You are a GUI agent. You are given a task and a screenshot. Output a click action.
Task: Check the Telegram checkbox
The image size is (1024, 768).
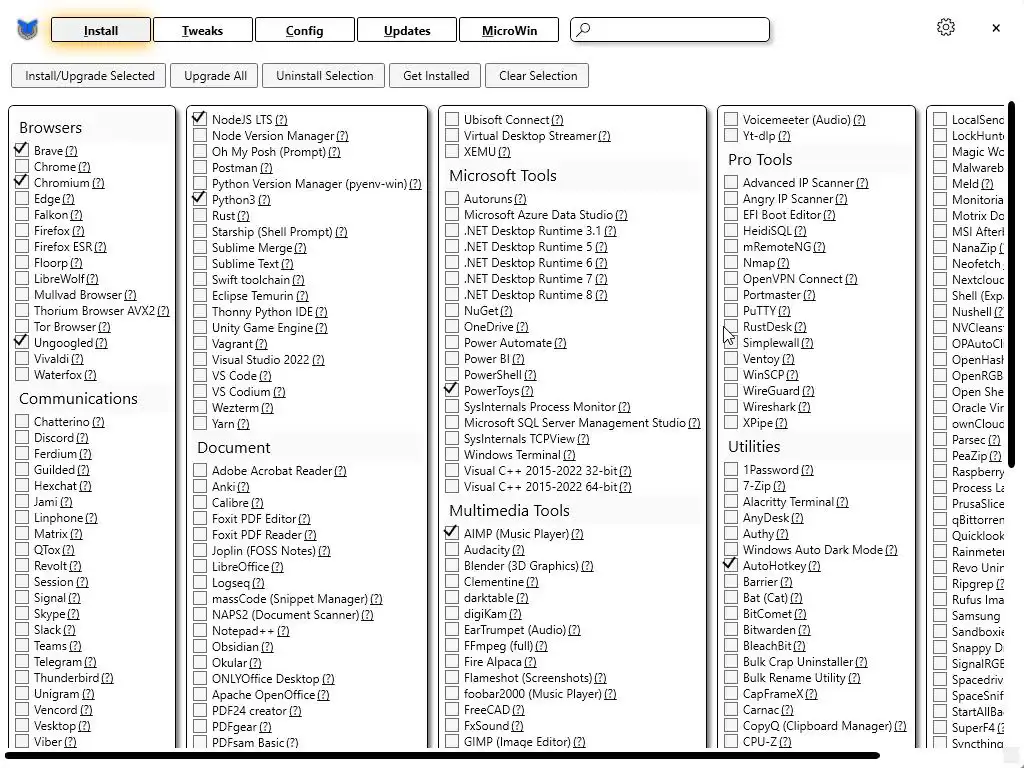coord(22,662)
